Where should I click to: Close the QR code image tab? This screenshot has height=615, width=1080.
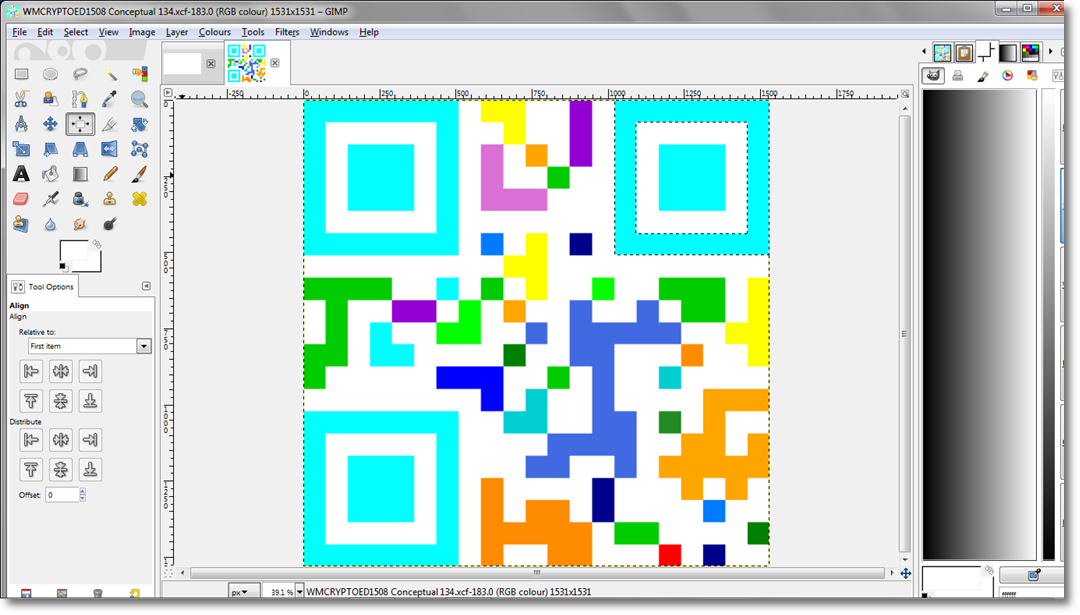pyautogui.click(x=275, y=63)
